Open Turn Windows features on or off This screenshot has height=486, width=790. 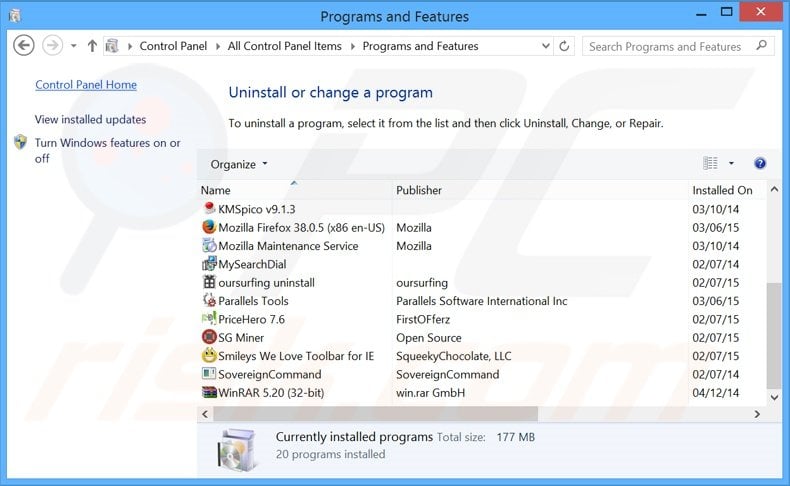tap(107, 151)
